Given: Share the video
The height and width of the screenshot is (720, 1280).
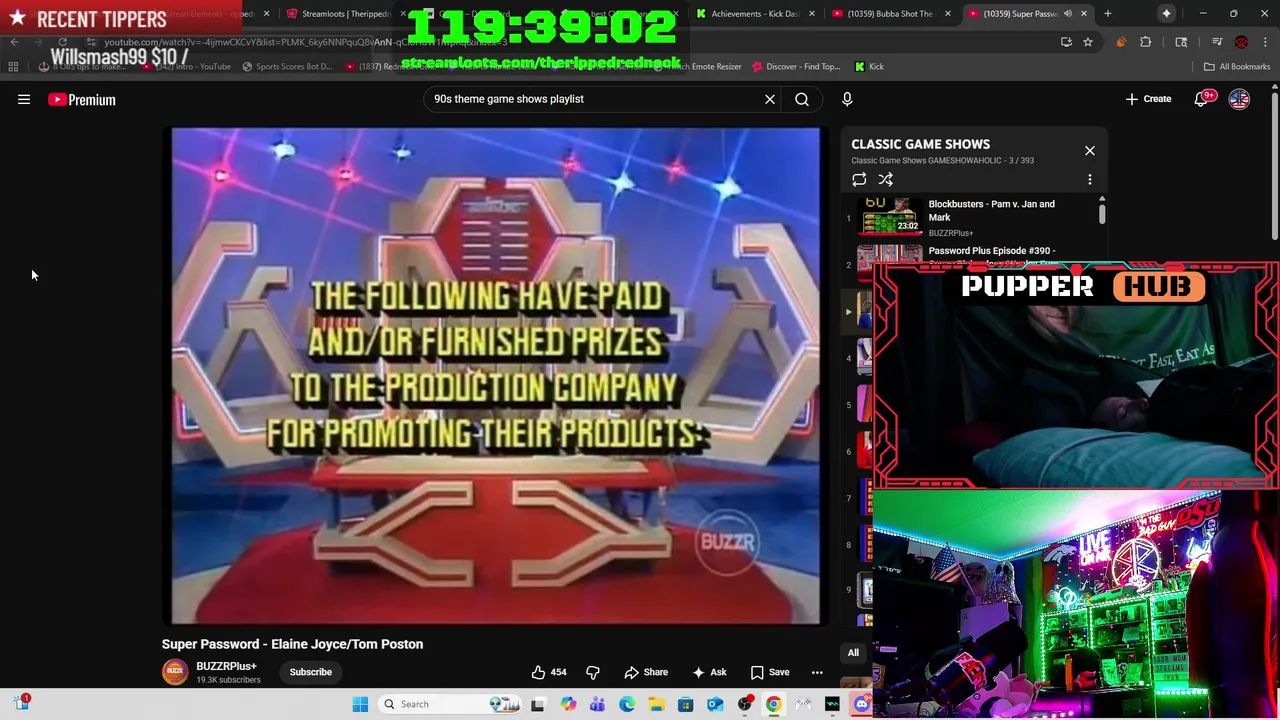Looking at the screenshot, I should pyautogui.click(x=646, y=672).
